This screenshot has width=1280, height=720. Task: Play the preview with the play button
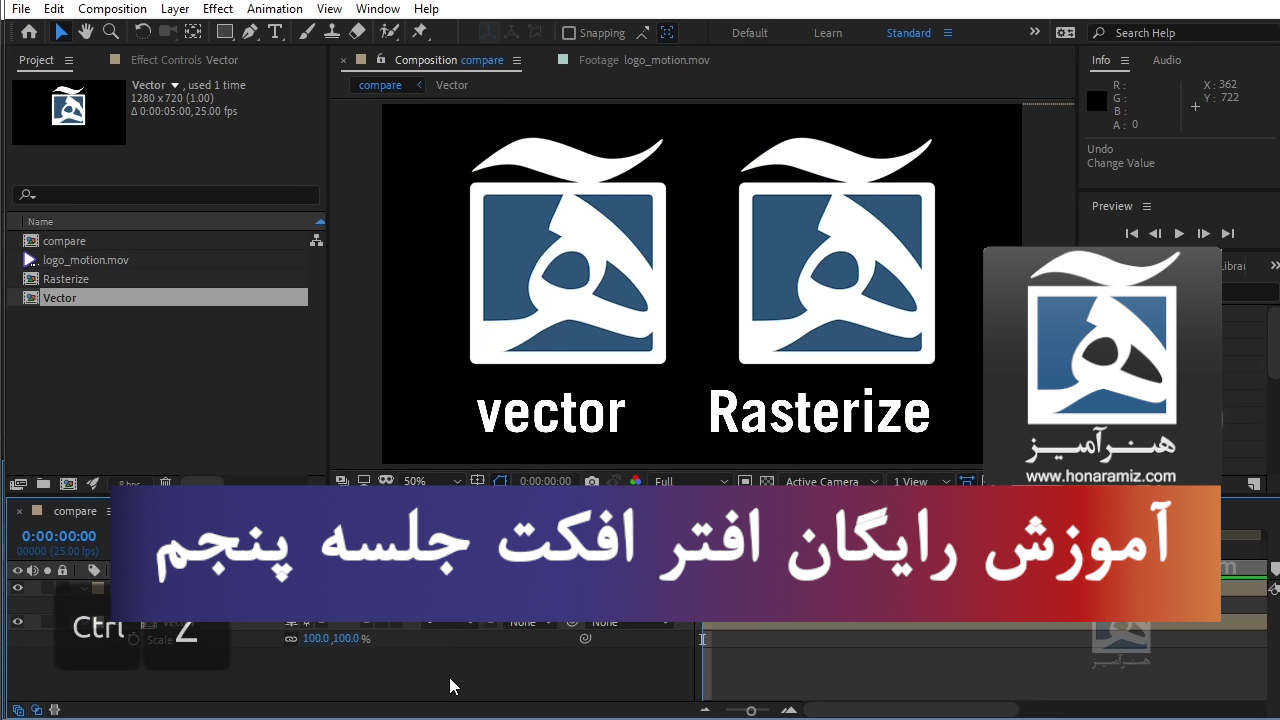(1179, 233)
